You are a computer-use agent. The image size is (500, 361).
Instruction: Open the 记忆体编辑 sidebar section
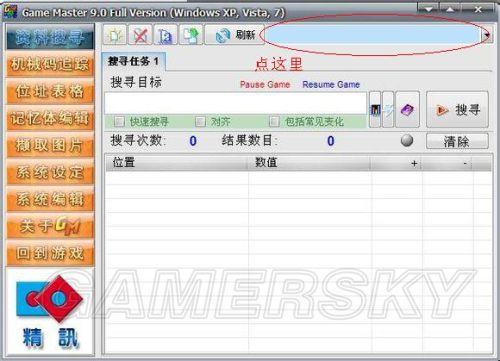pos(50,118)
